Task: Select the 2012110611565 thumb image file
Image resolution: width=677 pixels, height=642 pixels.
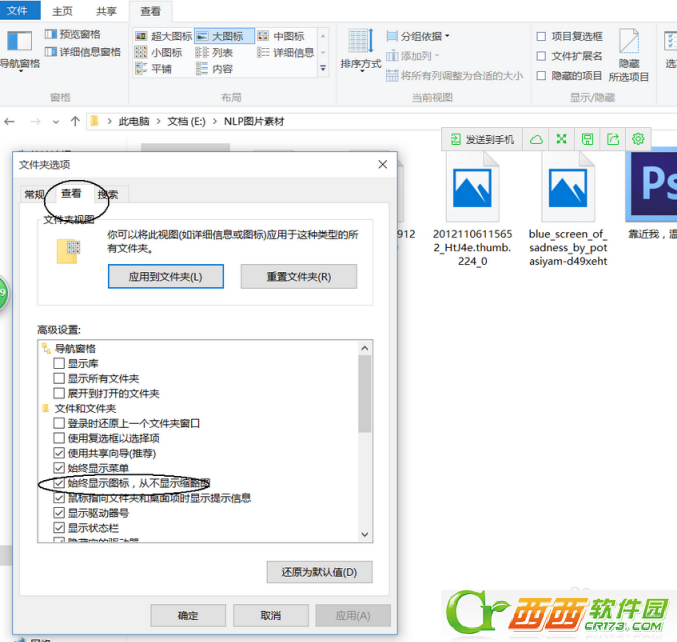Action: click(472, 209)
